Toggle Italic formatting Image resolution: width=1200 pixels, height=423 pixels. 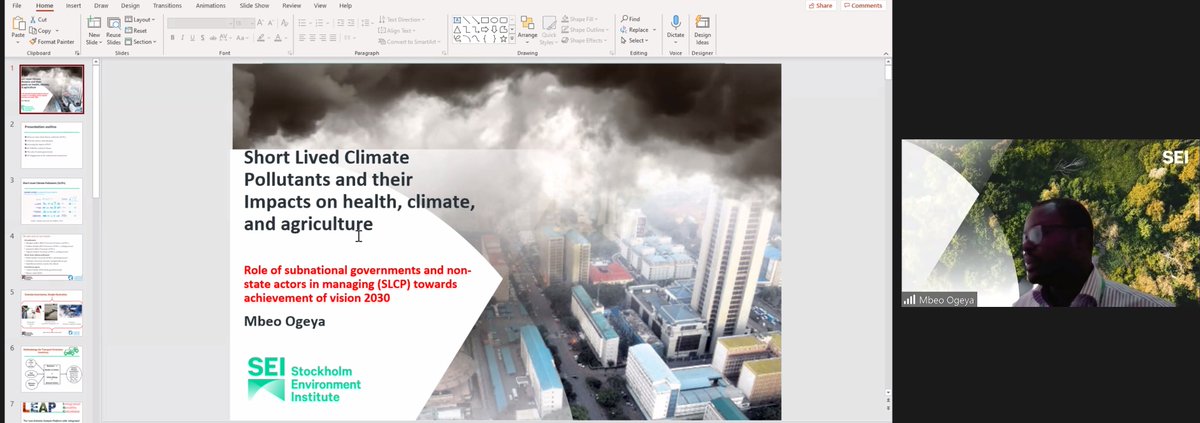(182, 38)
